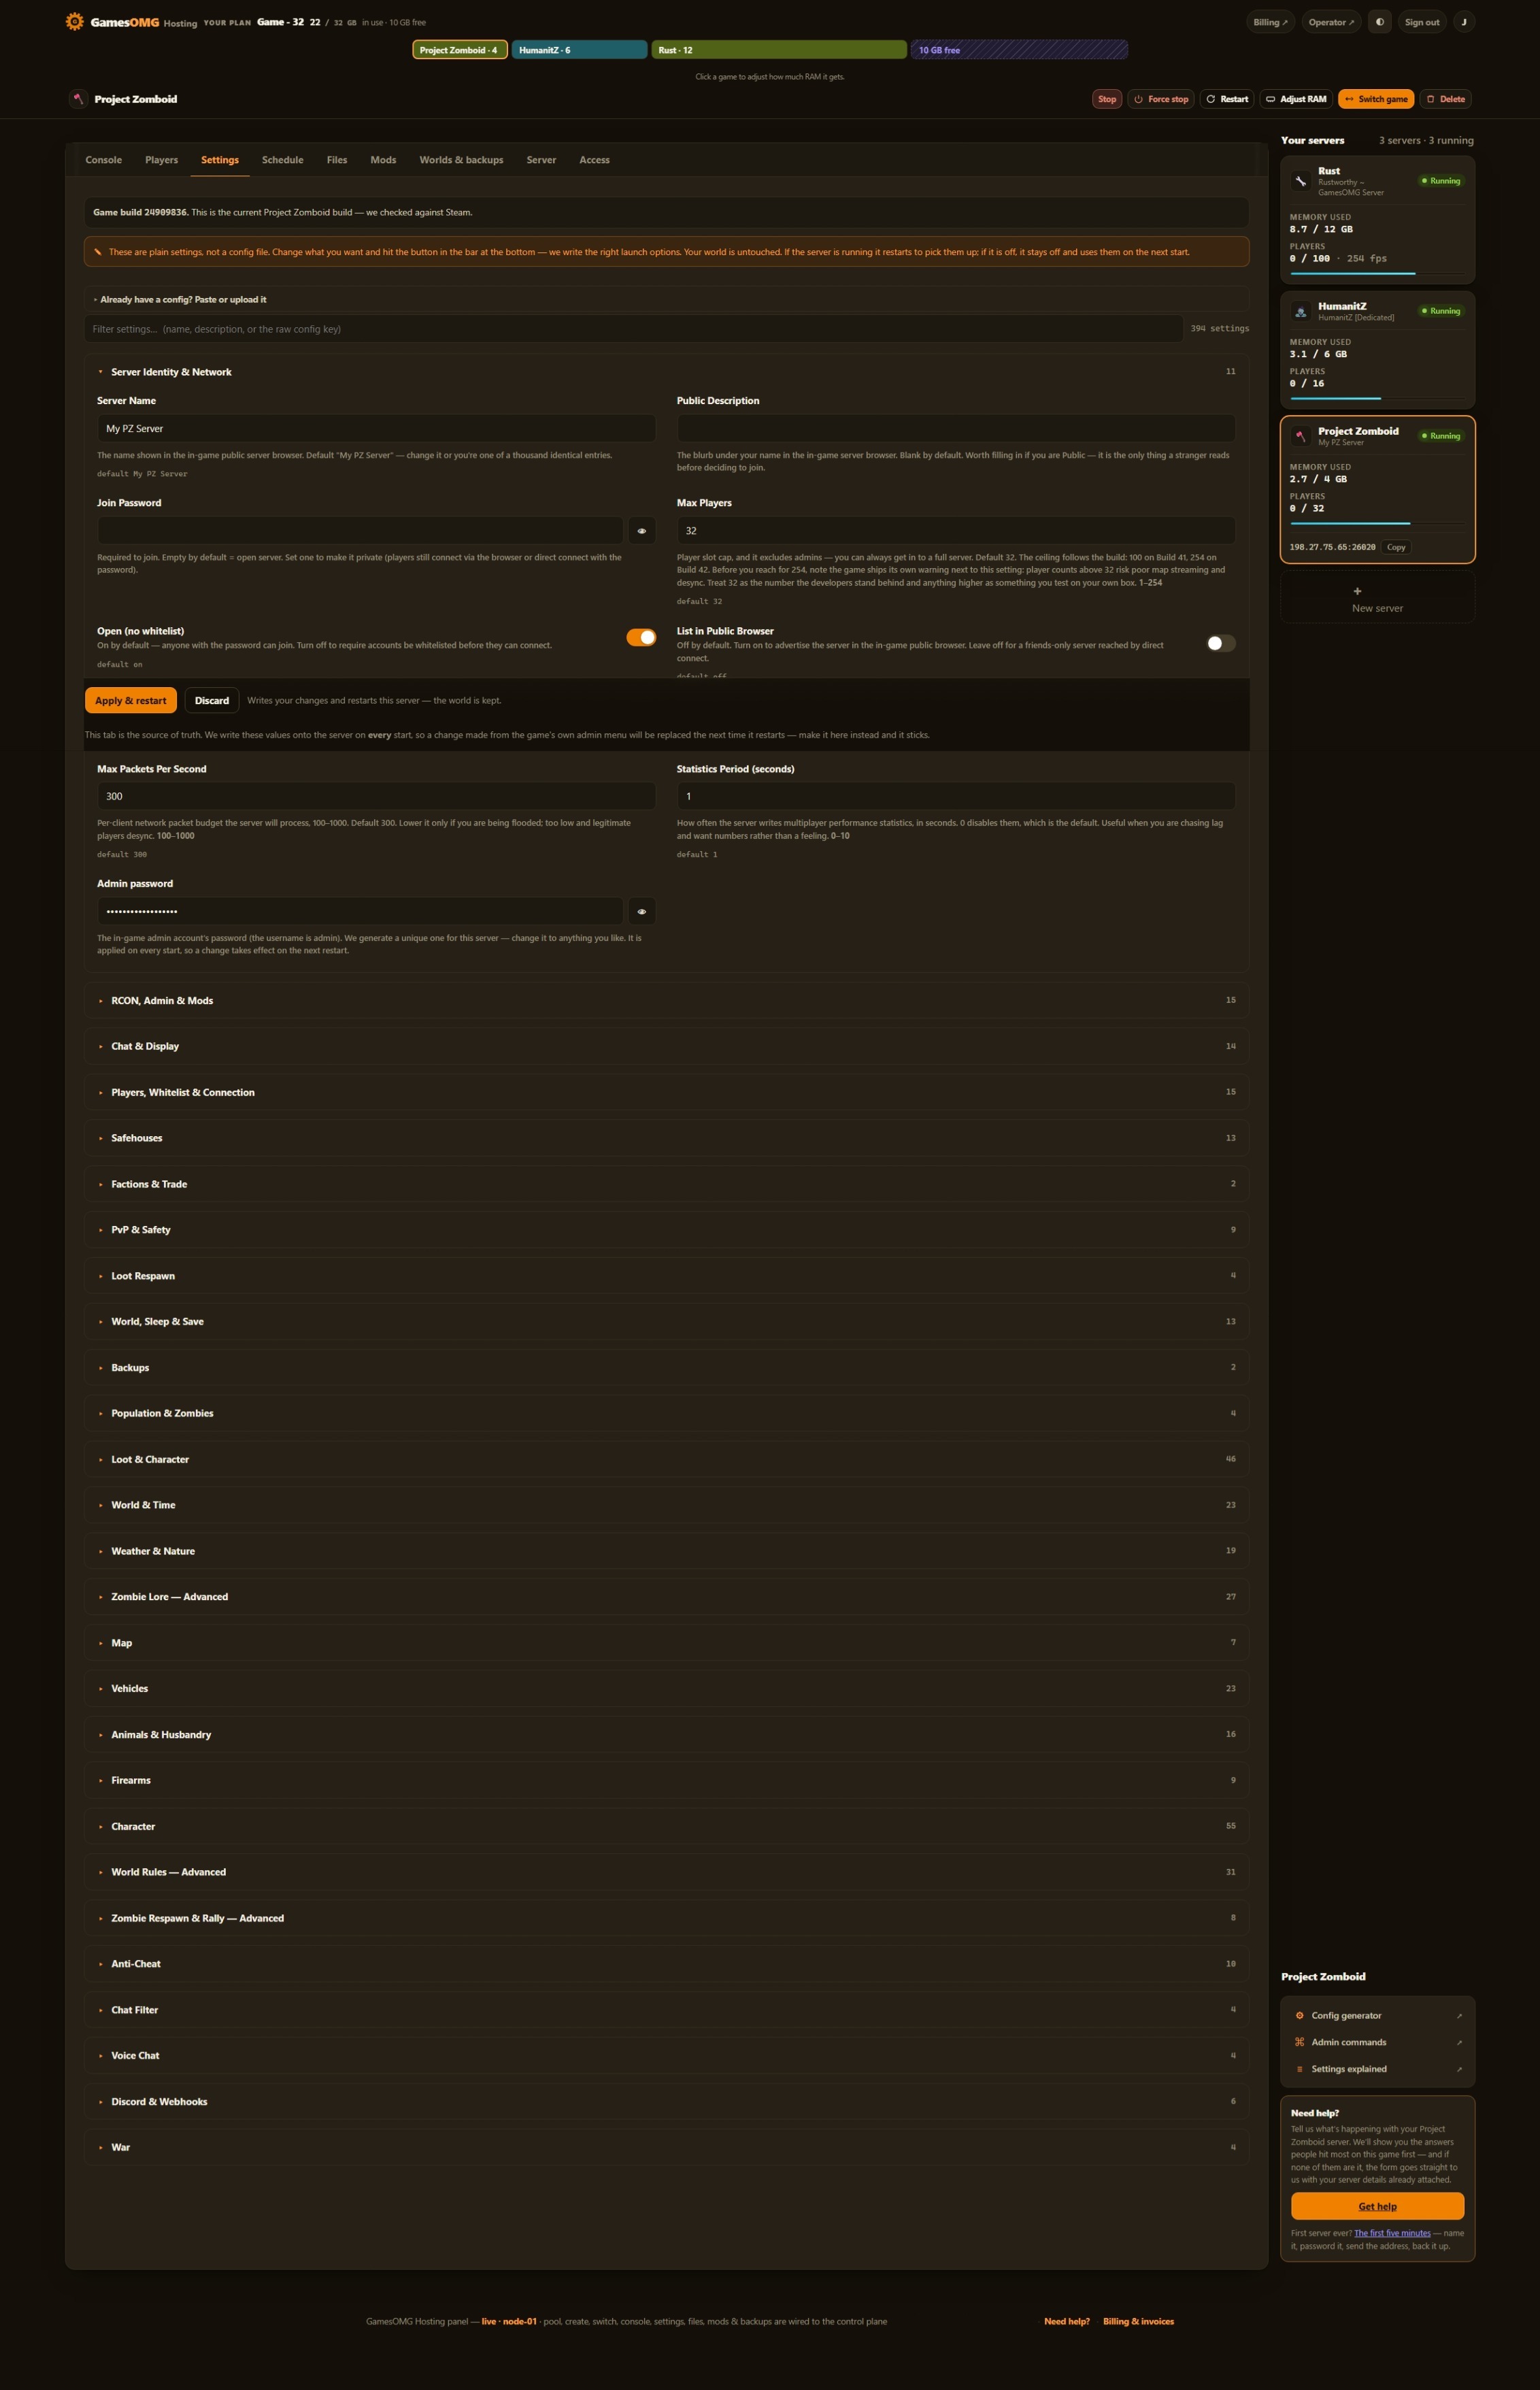Click the Admin commands command icon

[1299, 2042]
